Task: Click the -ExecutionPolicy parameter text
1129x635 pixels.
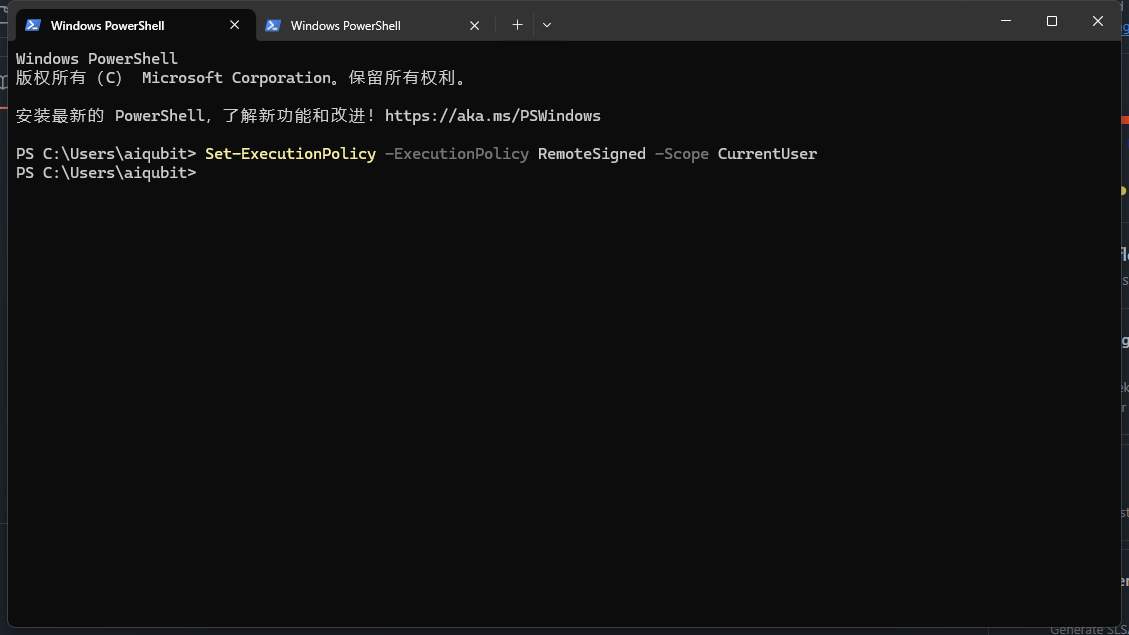Action: pos(456,154)
